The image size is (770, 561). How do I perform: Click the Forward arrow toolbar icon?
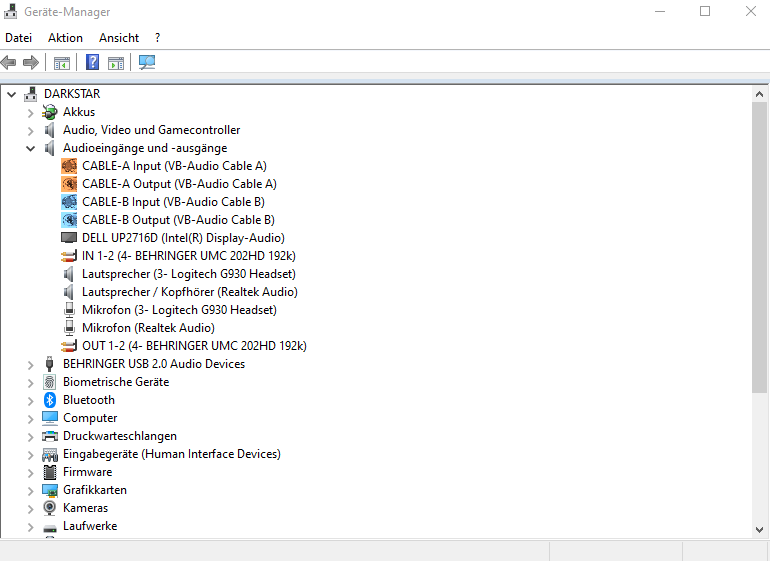pyautogui.click(x=31, y=62)
